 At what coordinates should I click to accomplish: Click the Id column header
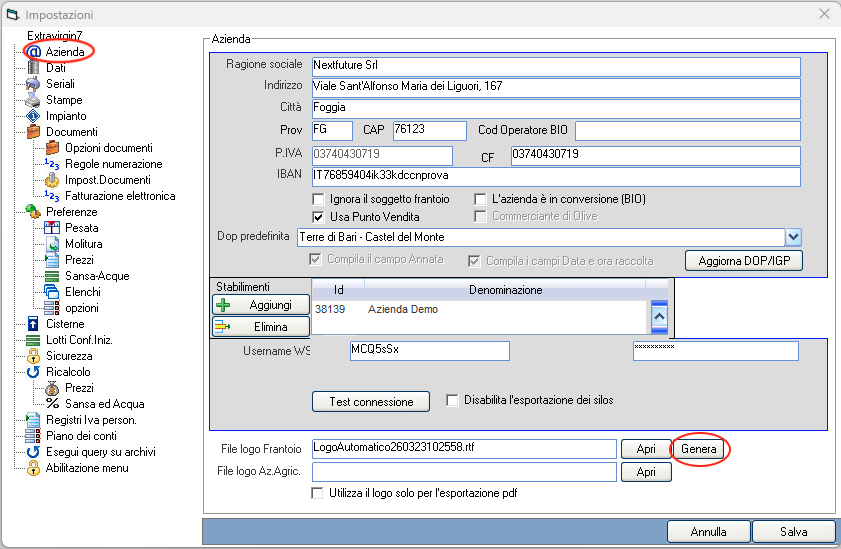click(338, 290)
